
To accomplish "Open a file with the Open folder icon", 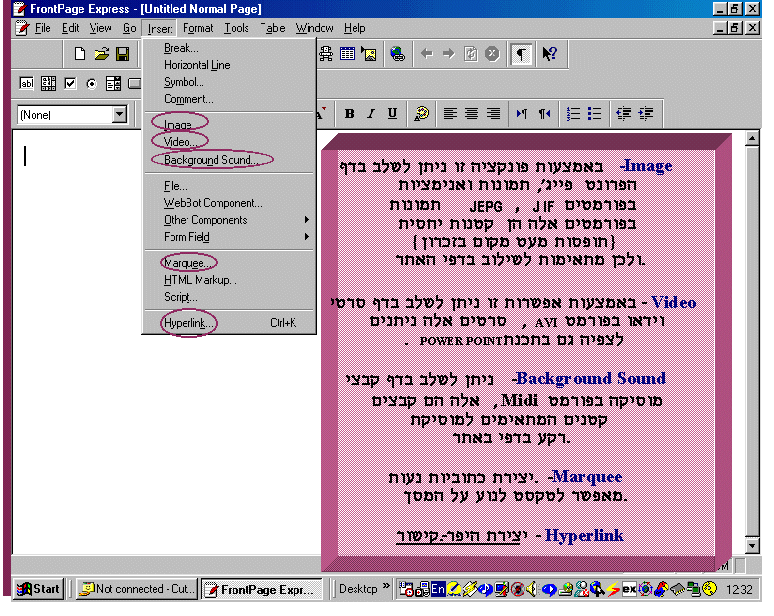I will 102,53.
